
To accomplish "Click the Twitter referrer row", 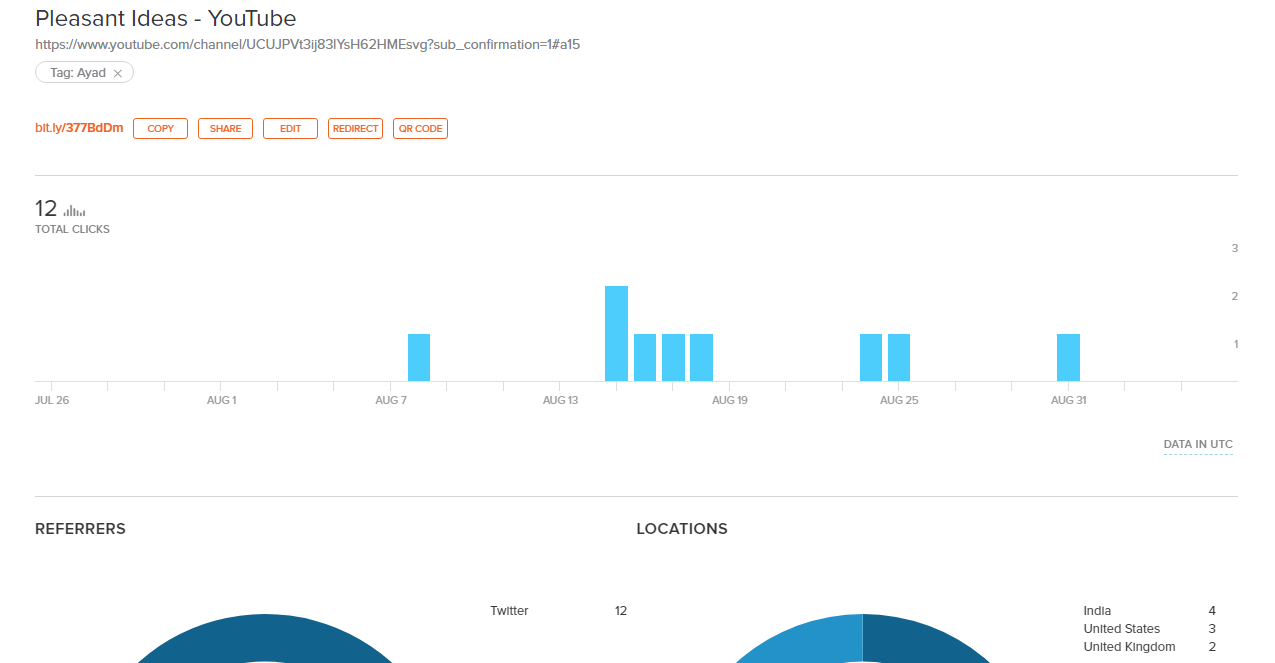I will 558,611.
